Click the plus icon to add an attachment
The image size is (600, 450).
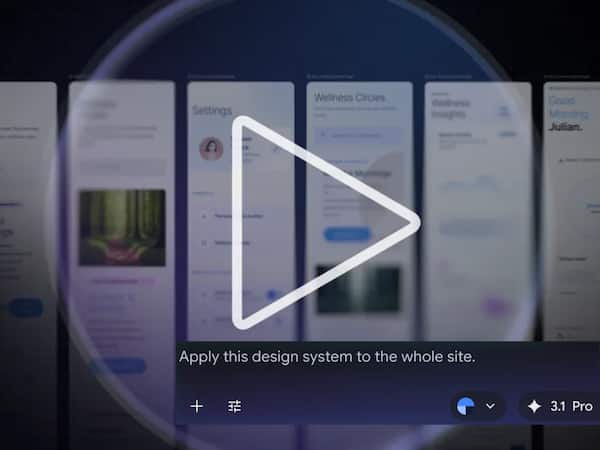(x=197, y=406)
